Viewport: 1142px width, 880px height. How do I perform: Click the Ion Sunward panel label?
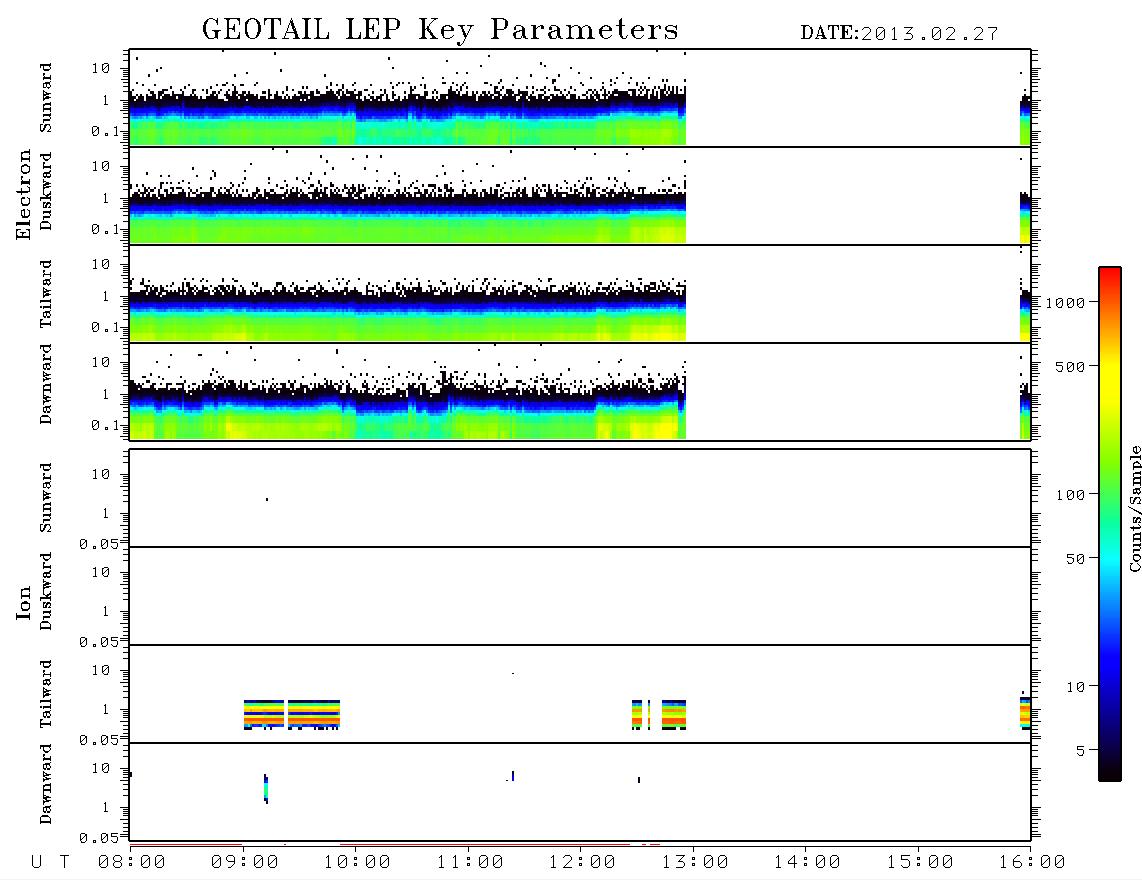(x=46, y=498)
